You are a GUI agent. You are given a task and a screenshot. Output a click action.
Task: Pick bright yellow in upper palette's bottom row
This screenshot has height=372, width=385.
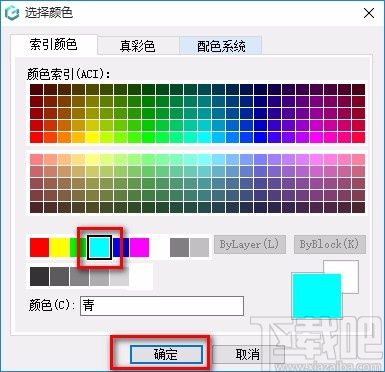pos(92,137)
